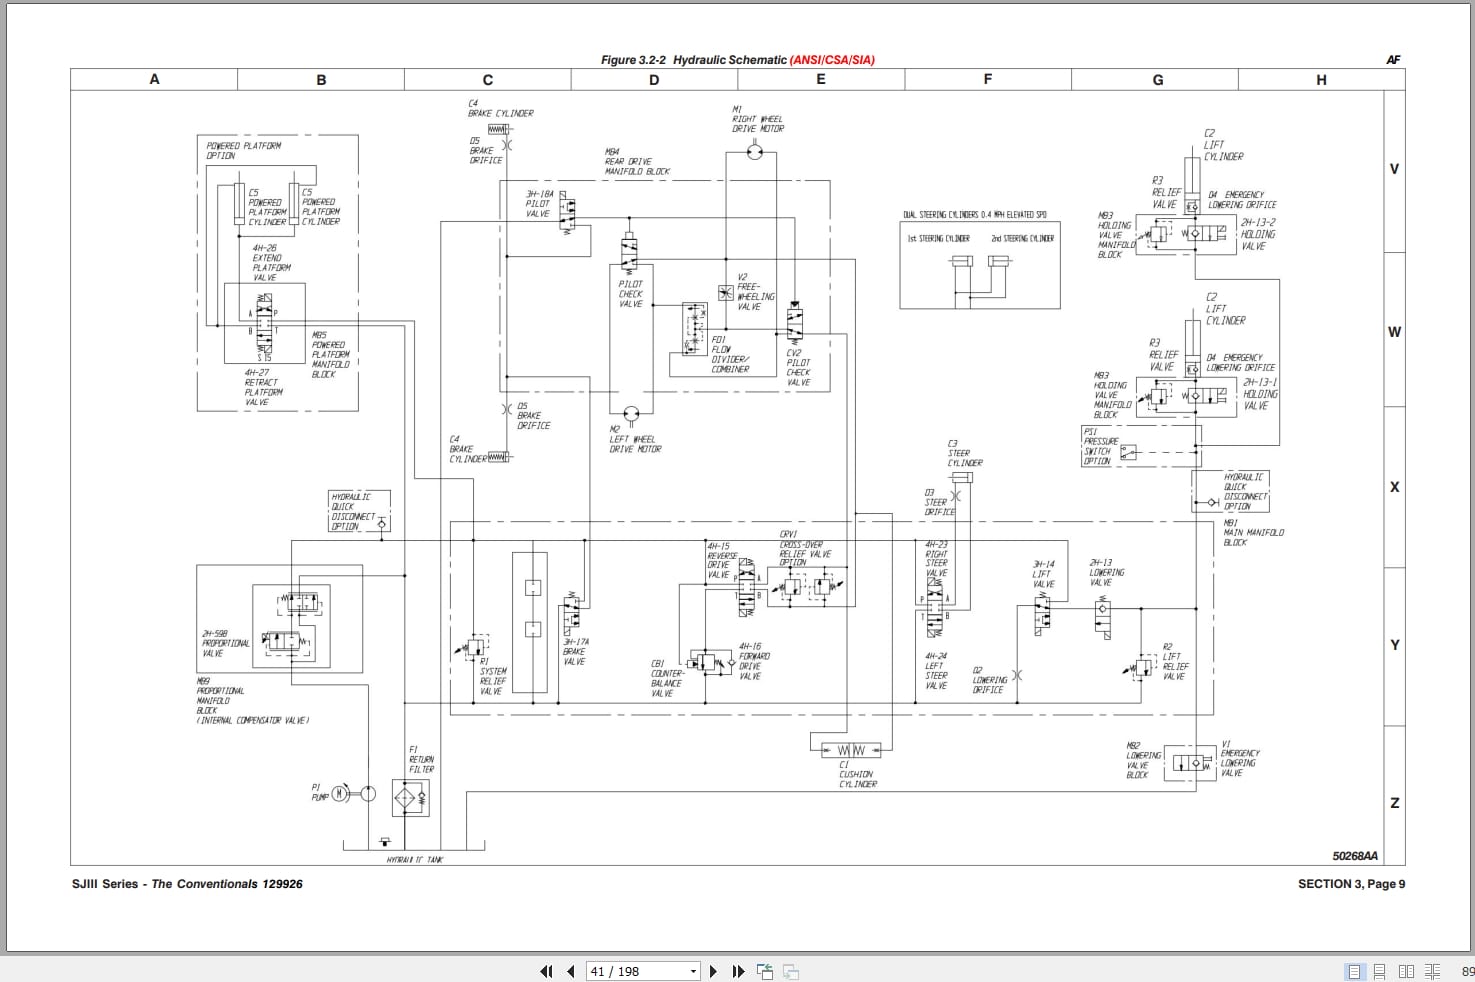Image resolution: width=1475 pixels, height=982 pixels.
Task: Click the 'CB1 COUNTER-BALANCE VALVE' label
Action: coord(667,678)
